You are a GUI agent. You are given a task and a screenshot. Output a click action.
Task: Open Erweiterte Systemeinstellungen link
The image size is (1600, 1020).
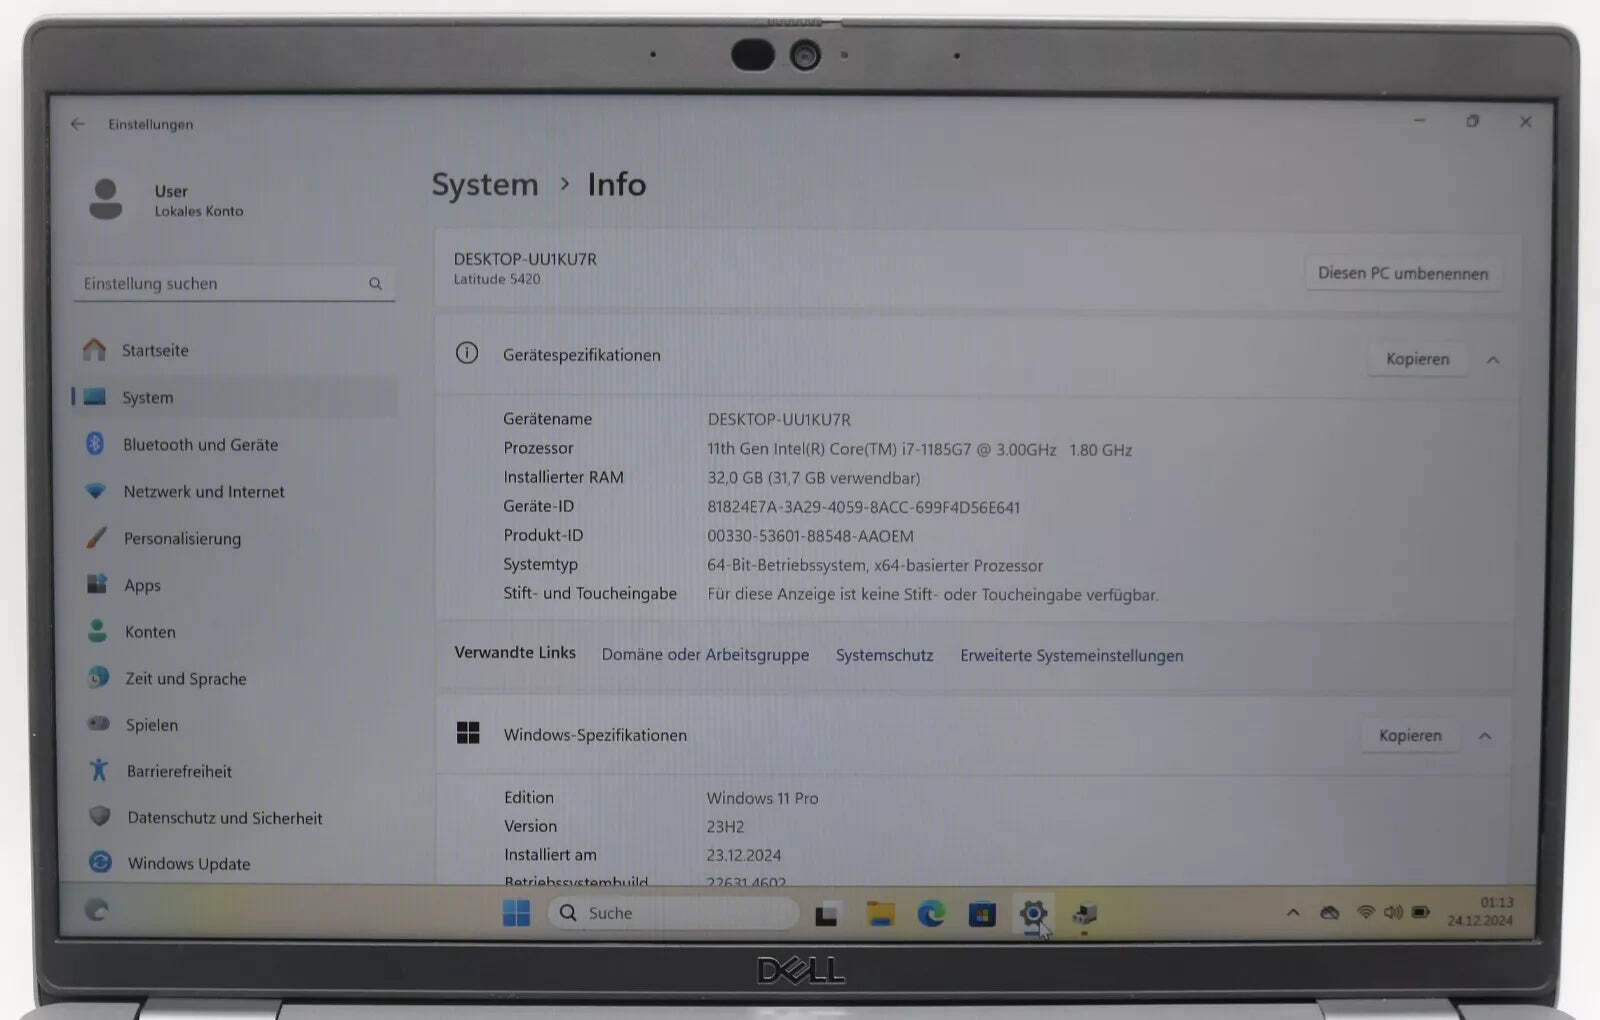tap(1071, 656)
